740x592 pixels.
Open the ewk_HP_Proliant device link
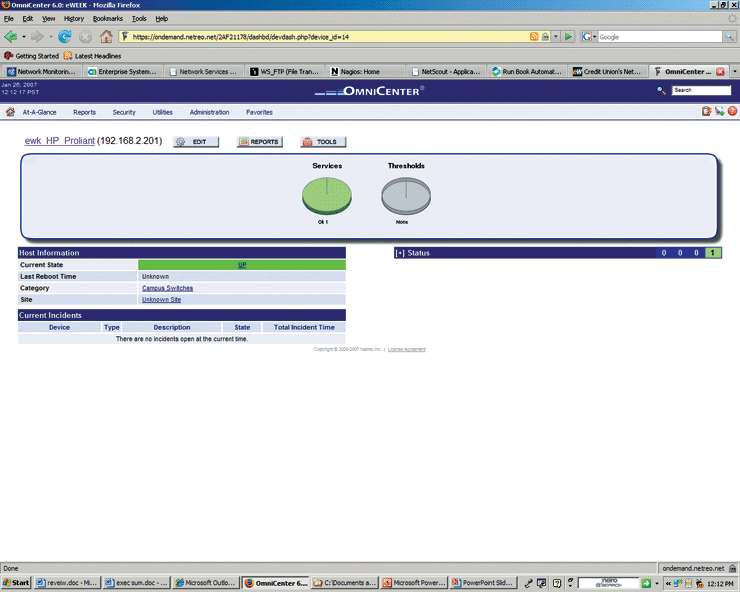59,141
